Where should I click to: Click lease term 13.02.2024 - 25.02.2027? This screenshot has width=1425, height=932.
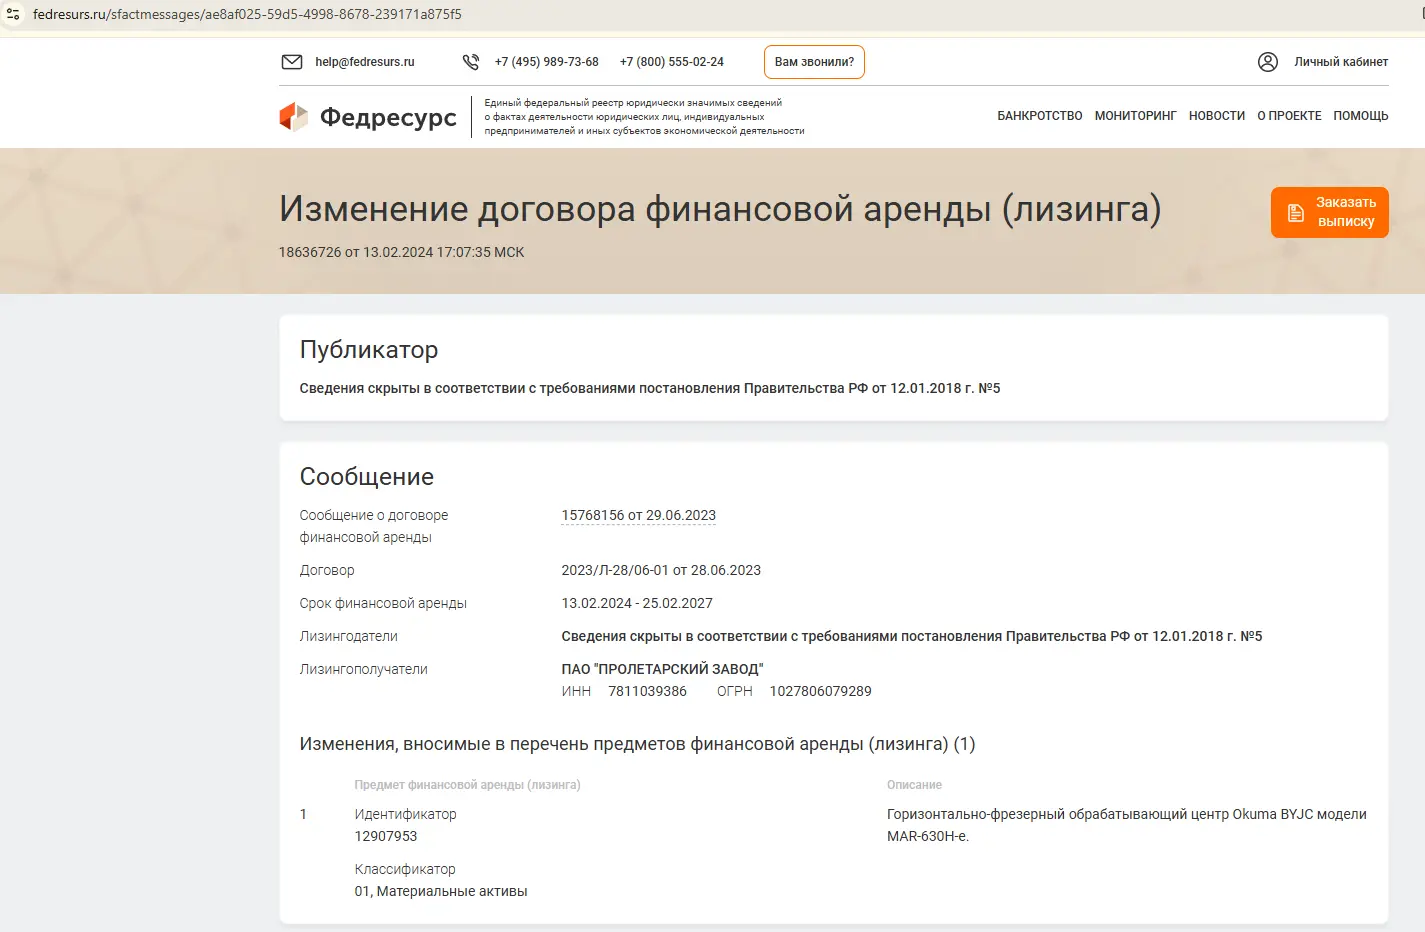pos(637,603)
